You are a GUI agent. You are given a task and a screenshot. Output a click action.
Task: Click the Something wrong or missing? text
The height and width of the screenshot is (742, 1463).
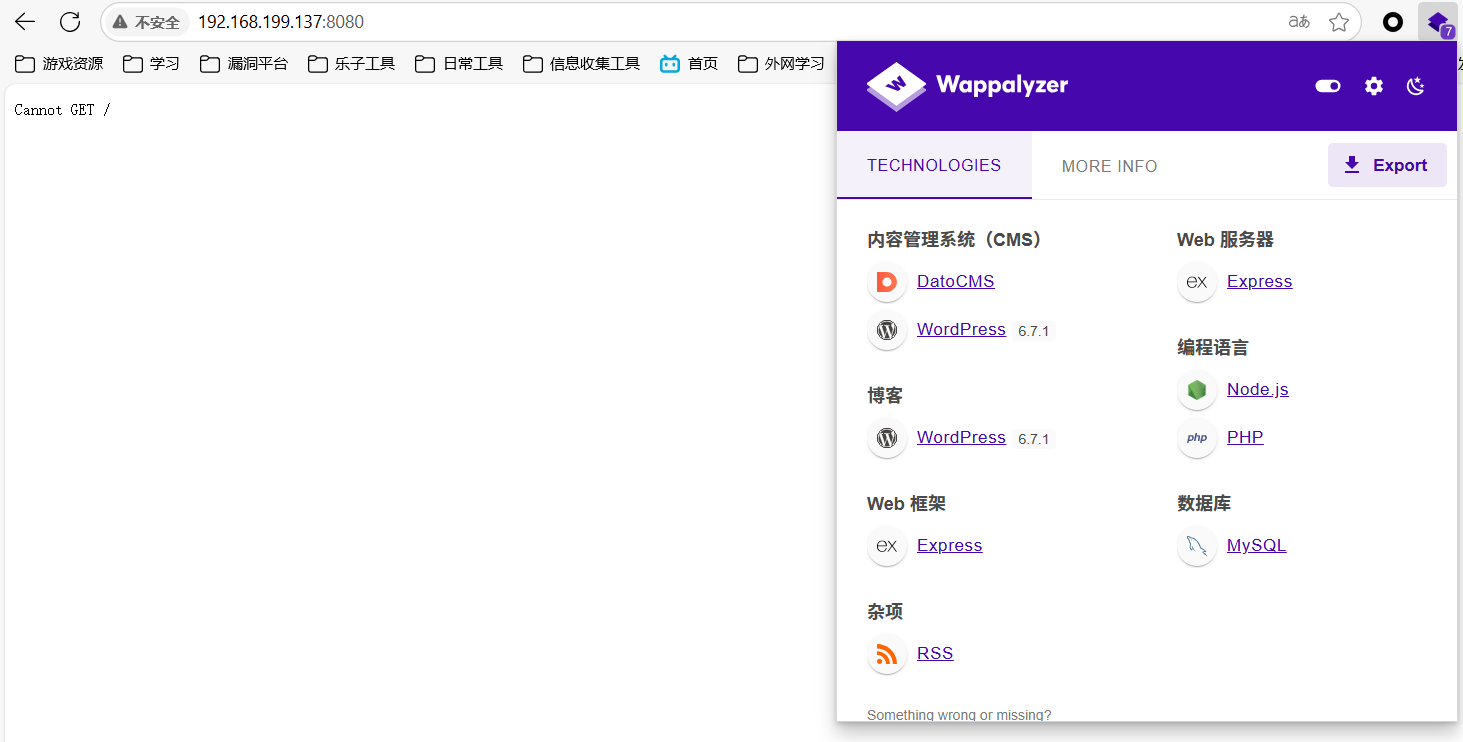[959, 715]
